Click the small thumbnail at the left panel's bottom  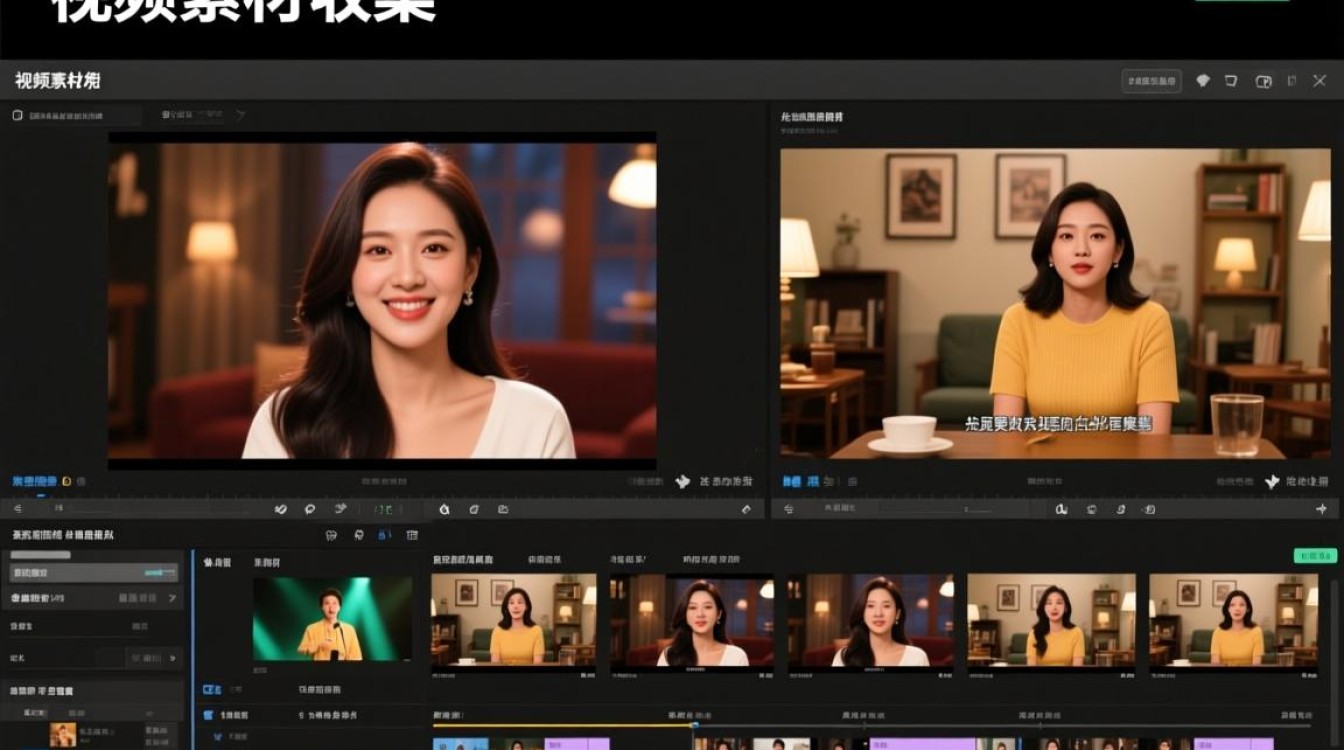tap(63, 735)
